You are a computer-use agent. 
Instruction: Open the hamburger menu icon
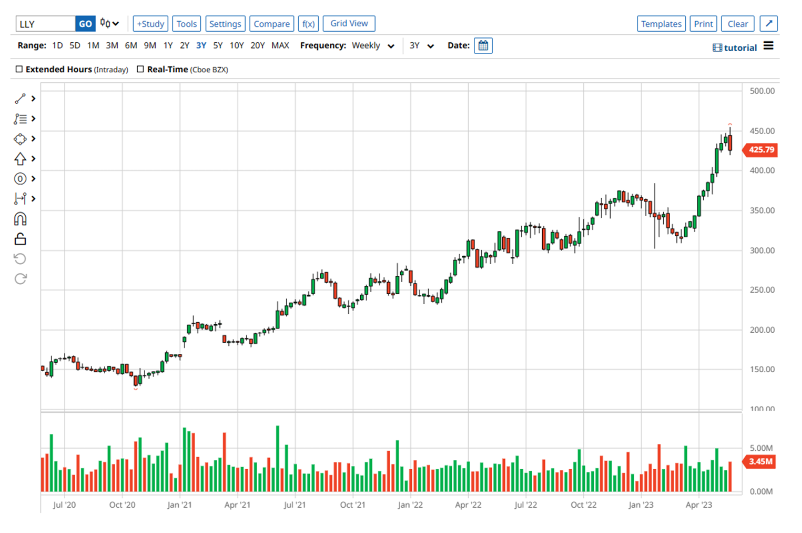(x=768, y=46)
